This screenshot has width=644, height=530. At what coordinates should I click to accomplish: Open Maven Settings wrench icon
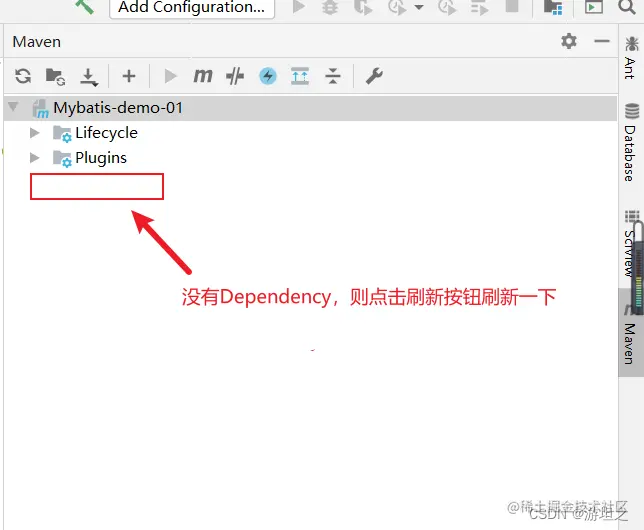(374, 76)
